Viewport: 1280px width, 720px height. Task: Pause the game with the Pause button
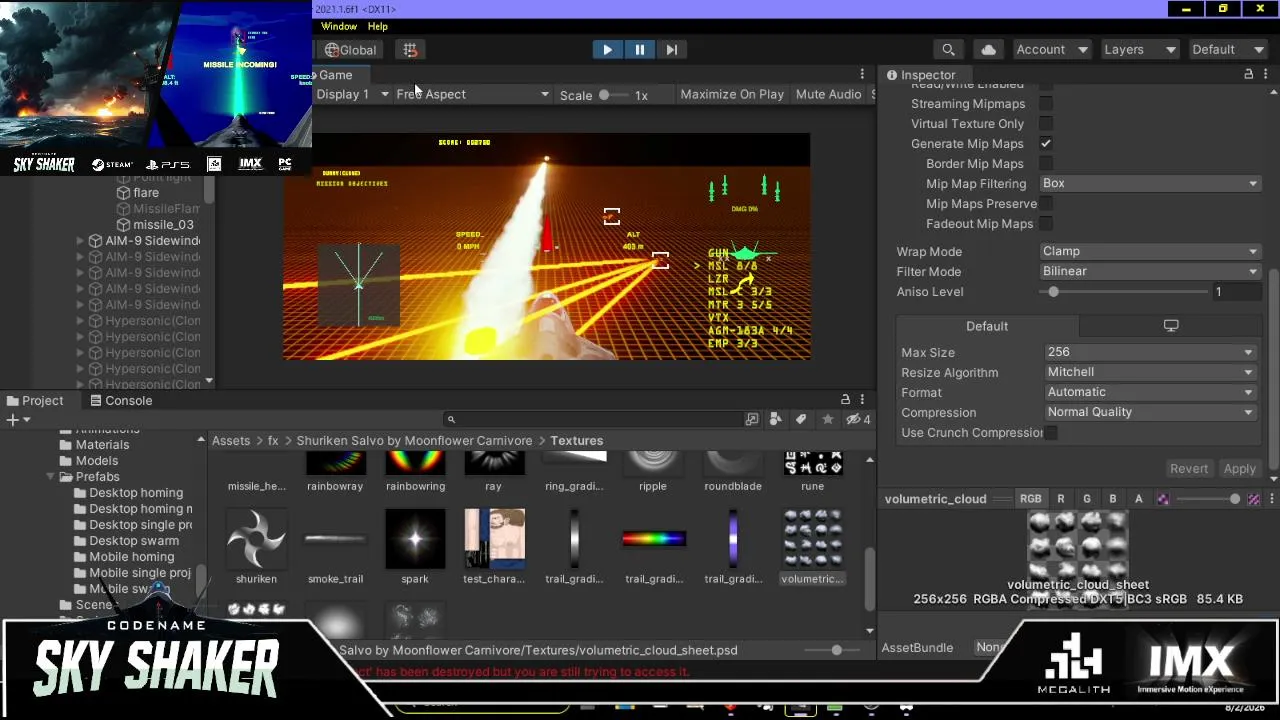pos(640,49)
